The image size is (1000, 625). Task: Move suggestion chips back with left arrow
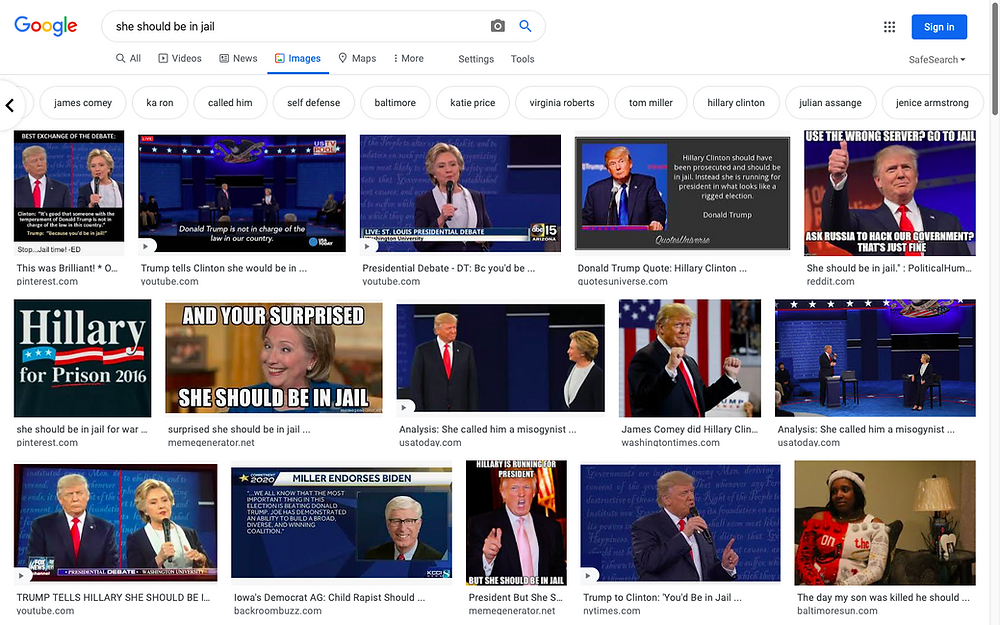10,105
